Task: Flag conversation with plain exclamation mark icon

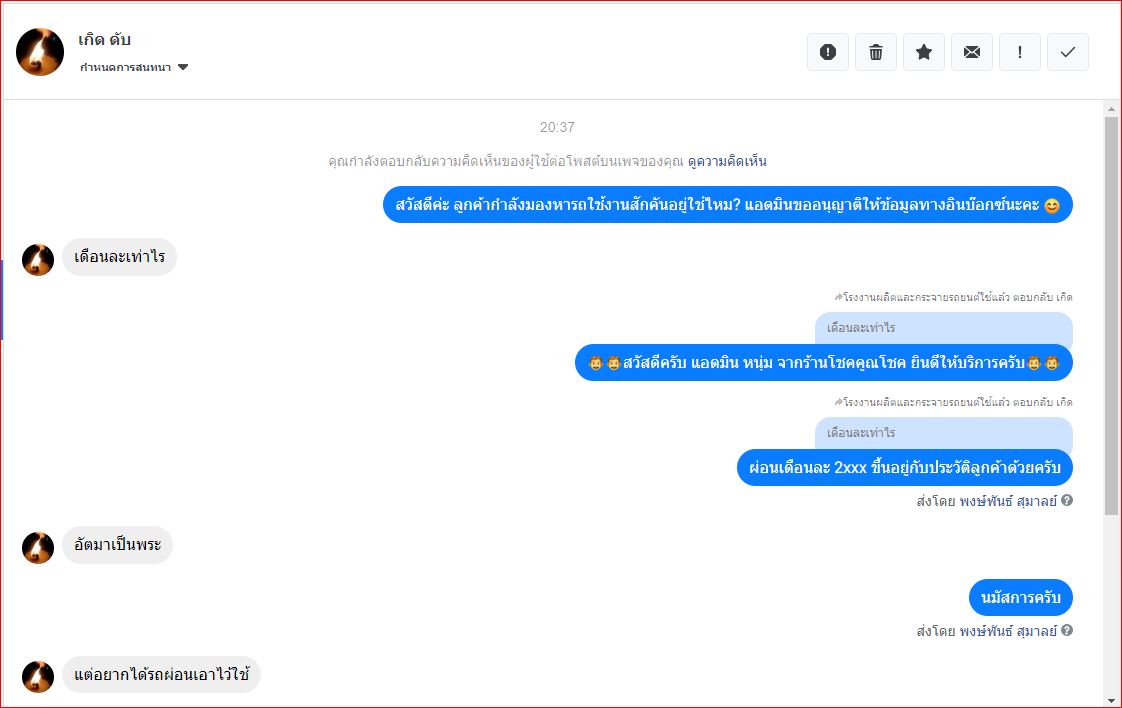Action: pos(1020,52)
